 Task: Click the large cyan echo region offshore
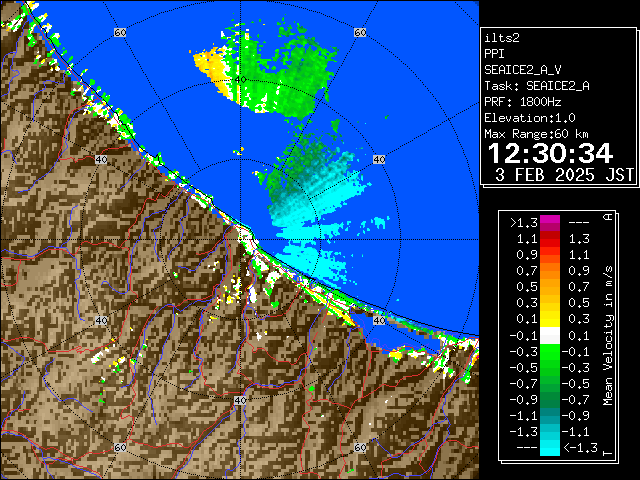pos(314,220)
